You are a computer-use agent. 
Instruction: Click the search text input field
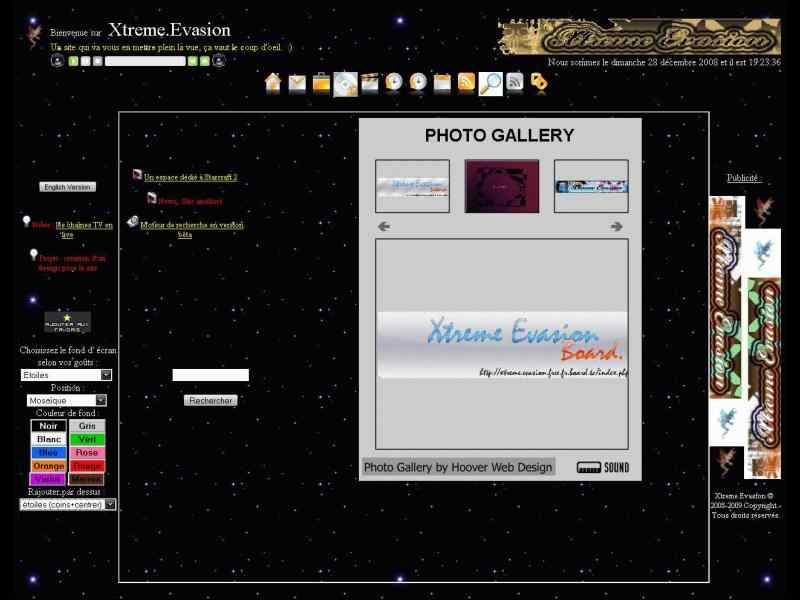tap(210, 375)
